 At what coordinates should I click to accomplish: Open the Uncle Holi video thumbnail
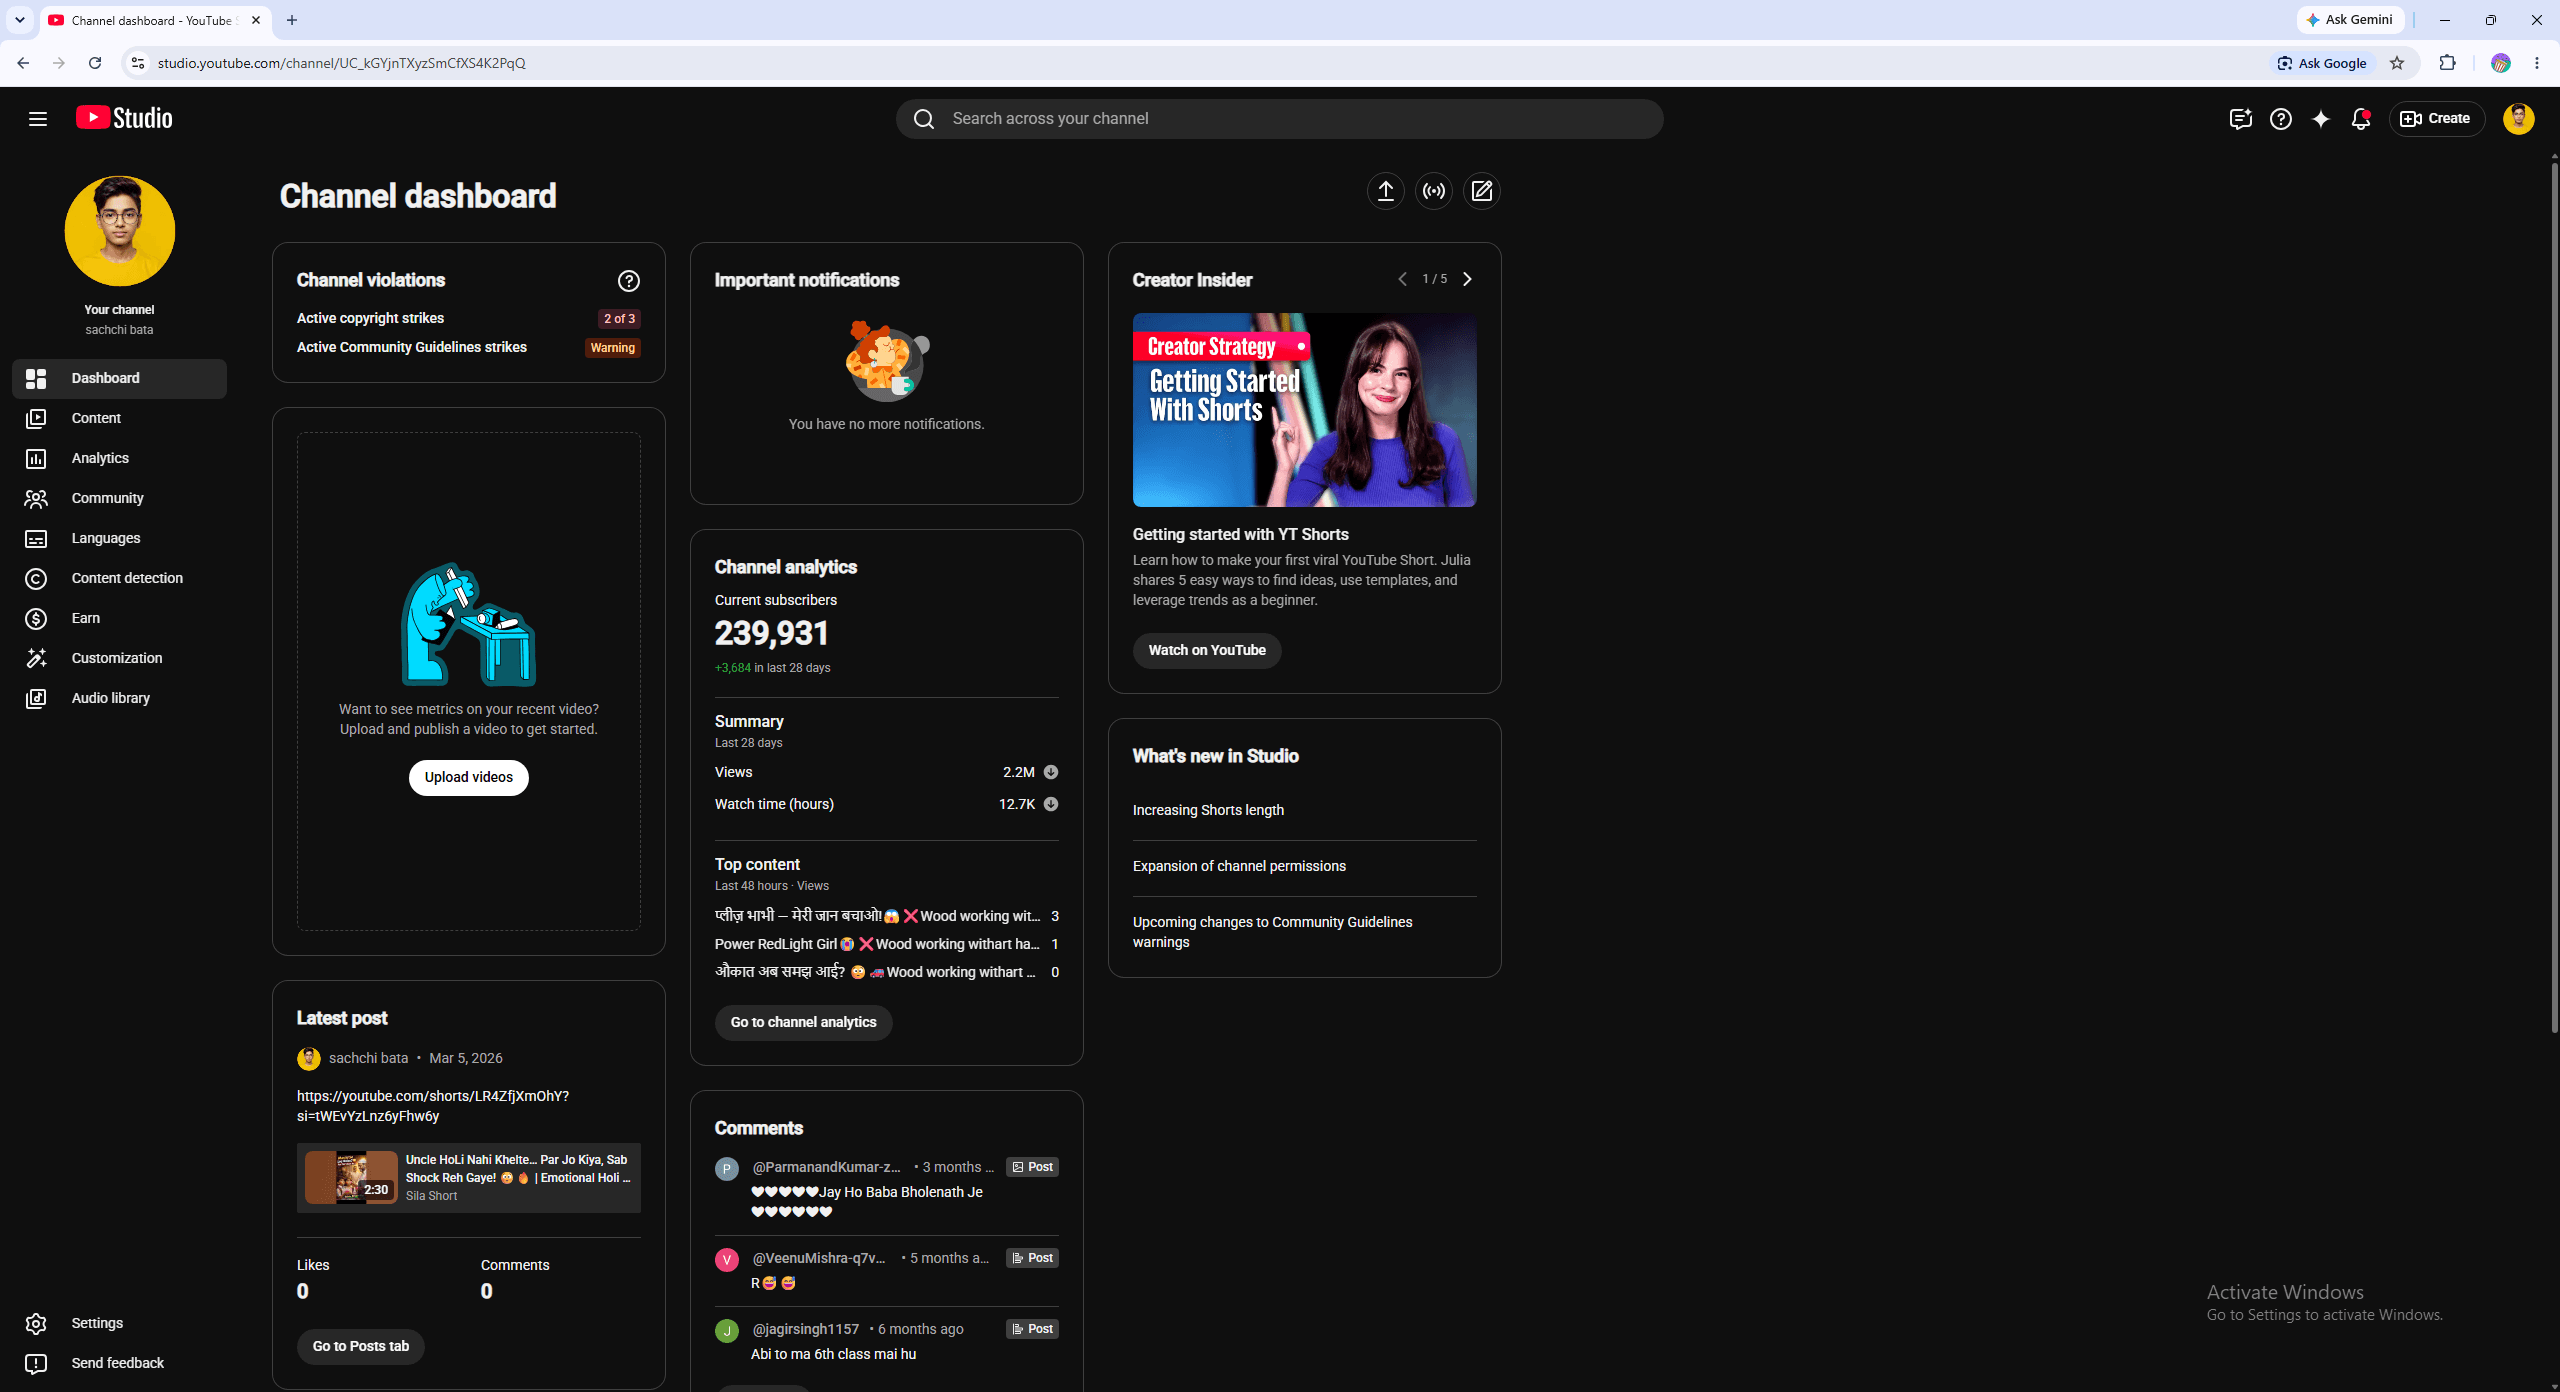tap(351, 1178)
